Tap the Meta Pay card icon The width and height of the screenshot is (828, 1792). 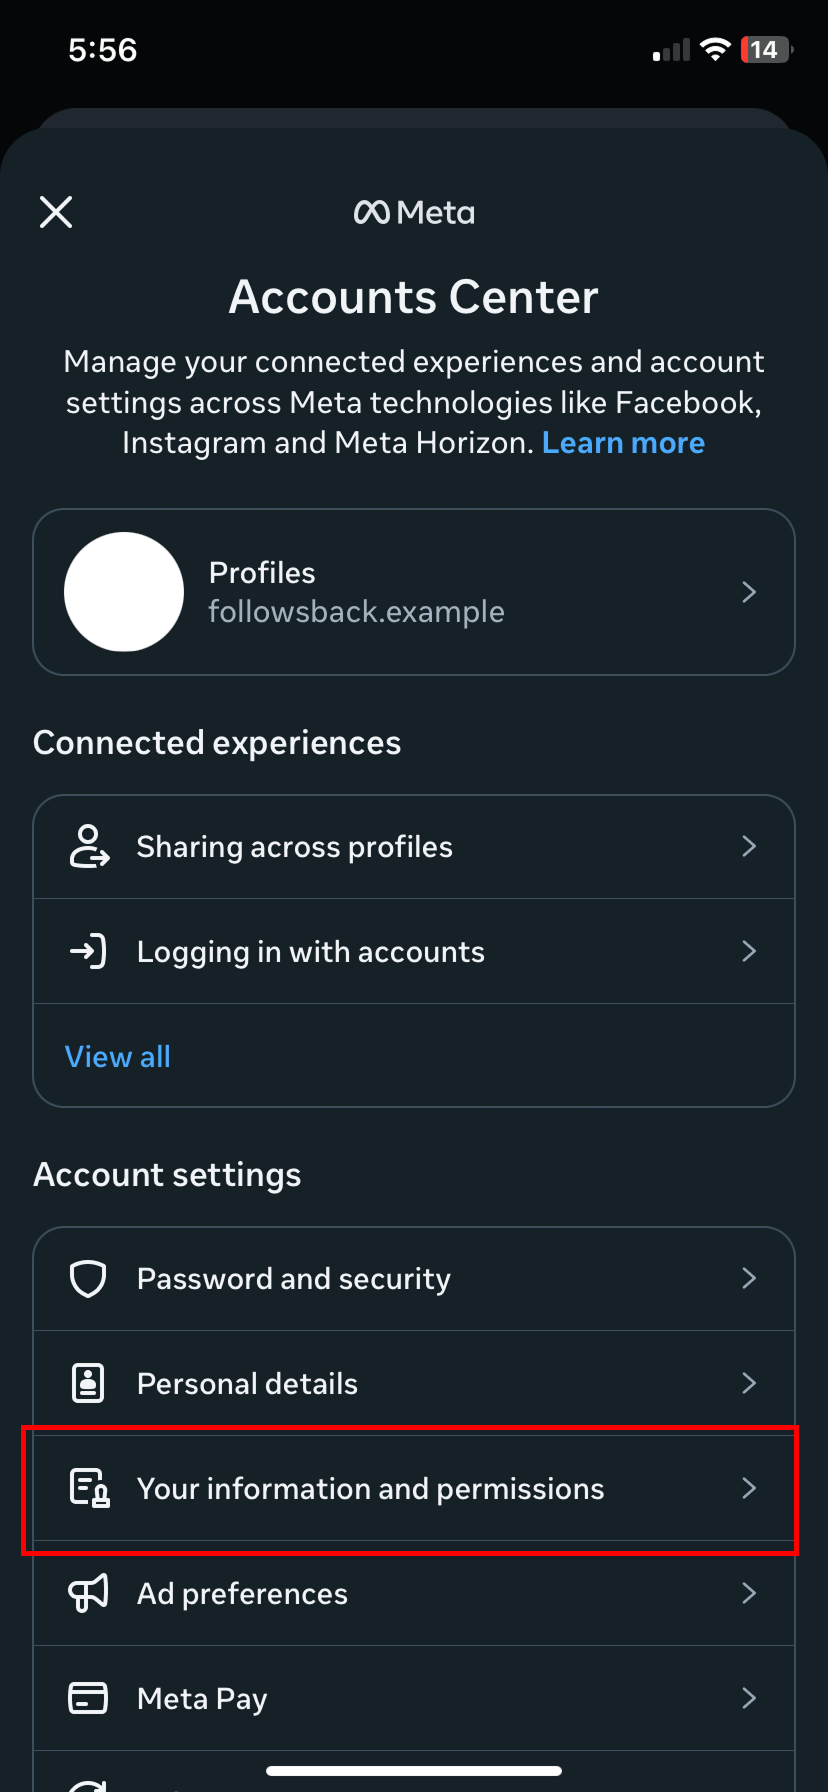coord(88,1698)
